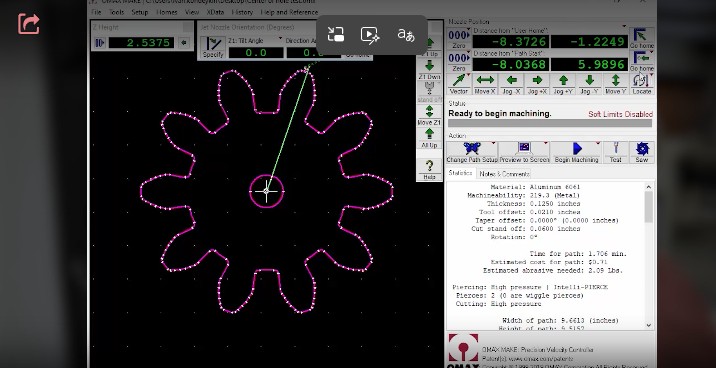Jog the nozzle in -X direction

click(511, 84)
